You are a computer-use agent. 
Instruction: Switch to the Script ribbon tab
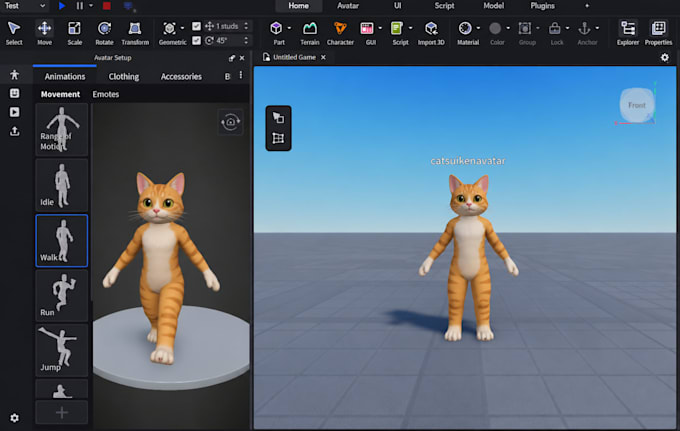pyautogui.click(x=445, y=6)
